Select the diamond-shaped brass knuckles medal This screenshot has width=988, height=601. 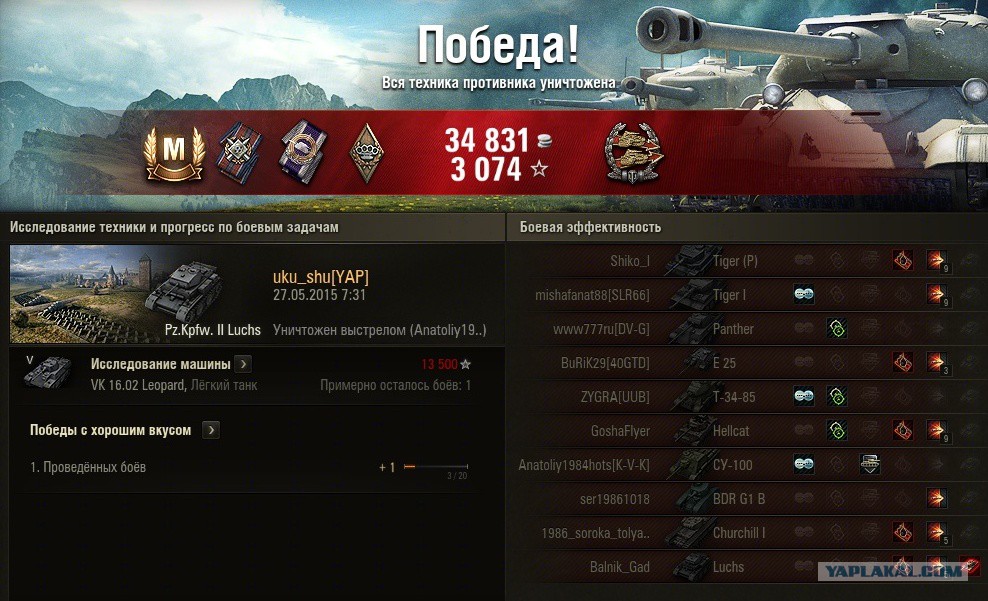pyautogui.click(x=367, y=153)
